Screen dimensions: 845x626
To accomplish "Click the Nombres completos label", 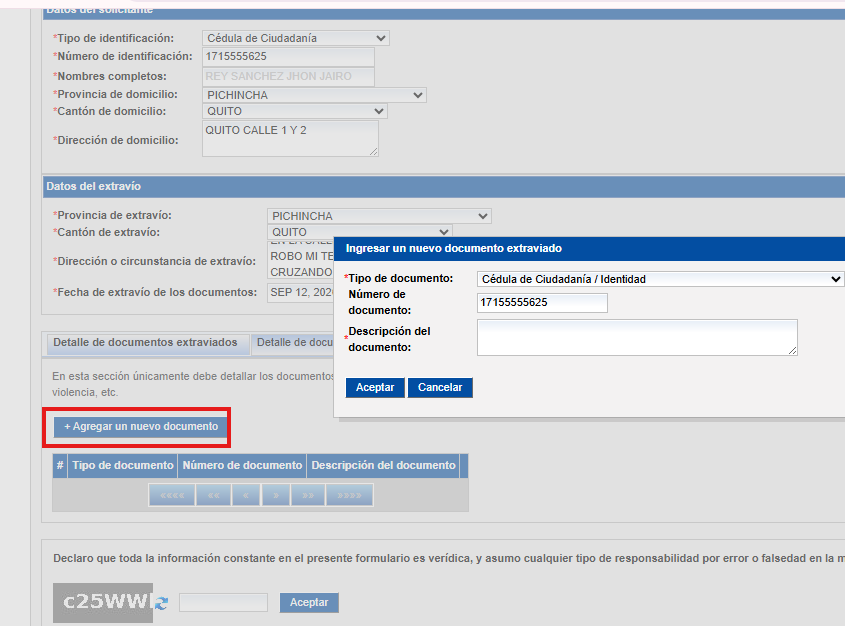I will click(x=110, y=76).
